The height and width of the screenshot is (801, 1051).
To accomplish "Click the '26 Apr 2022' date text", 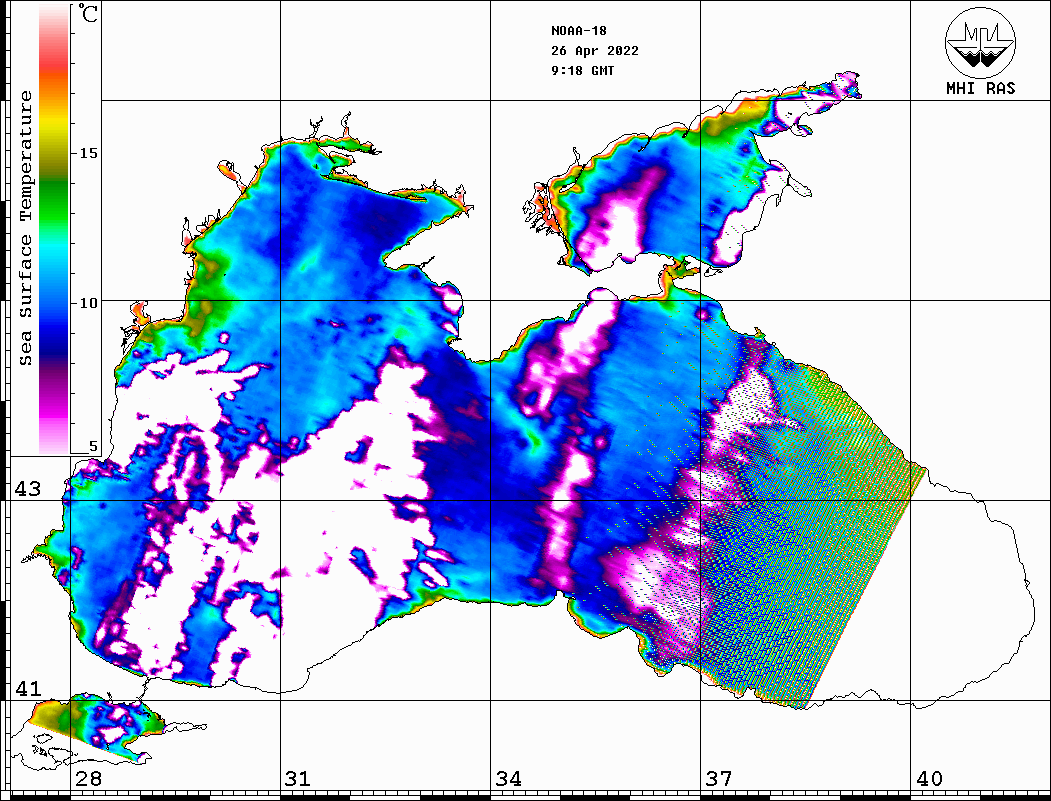I will (x=595, y=51).
